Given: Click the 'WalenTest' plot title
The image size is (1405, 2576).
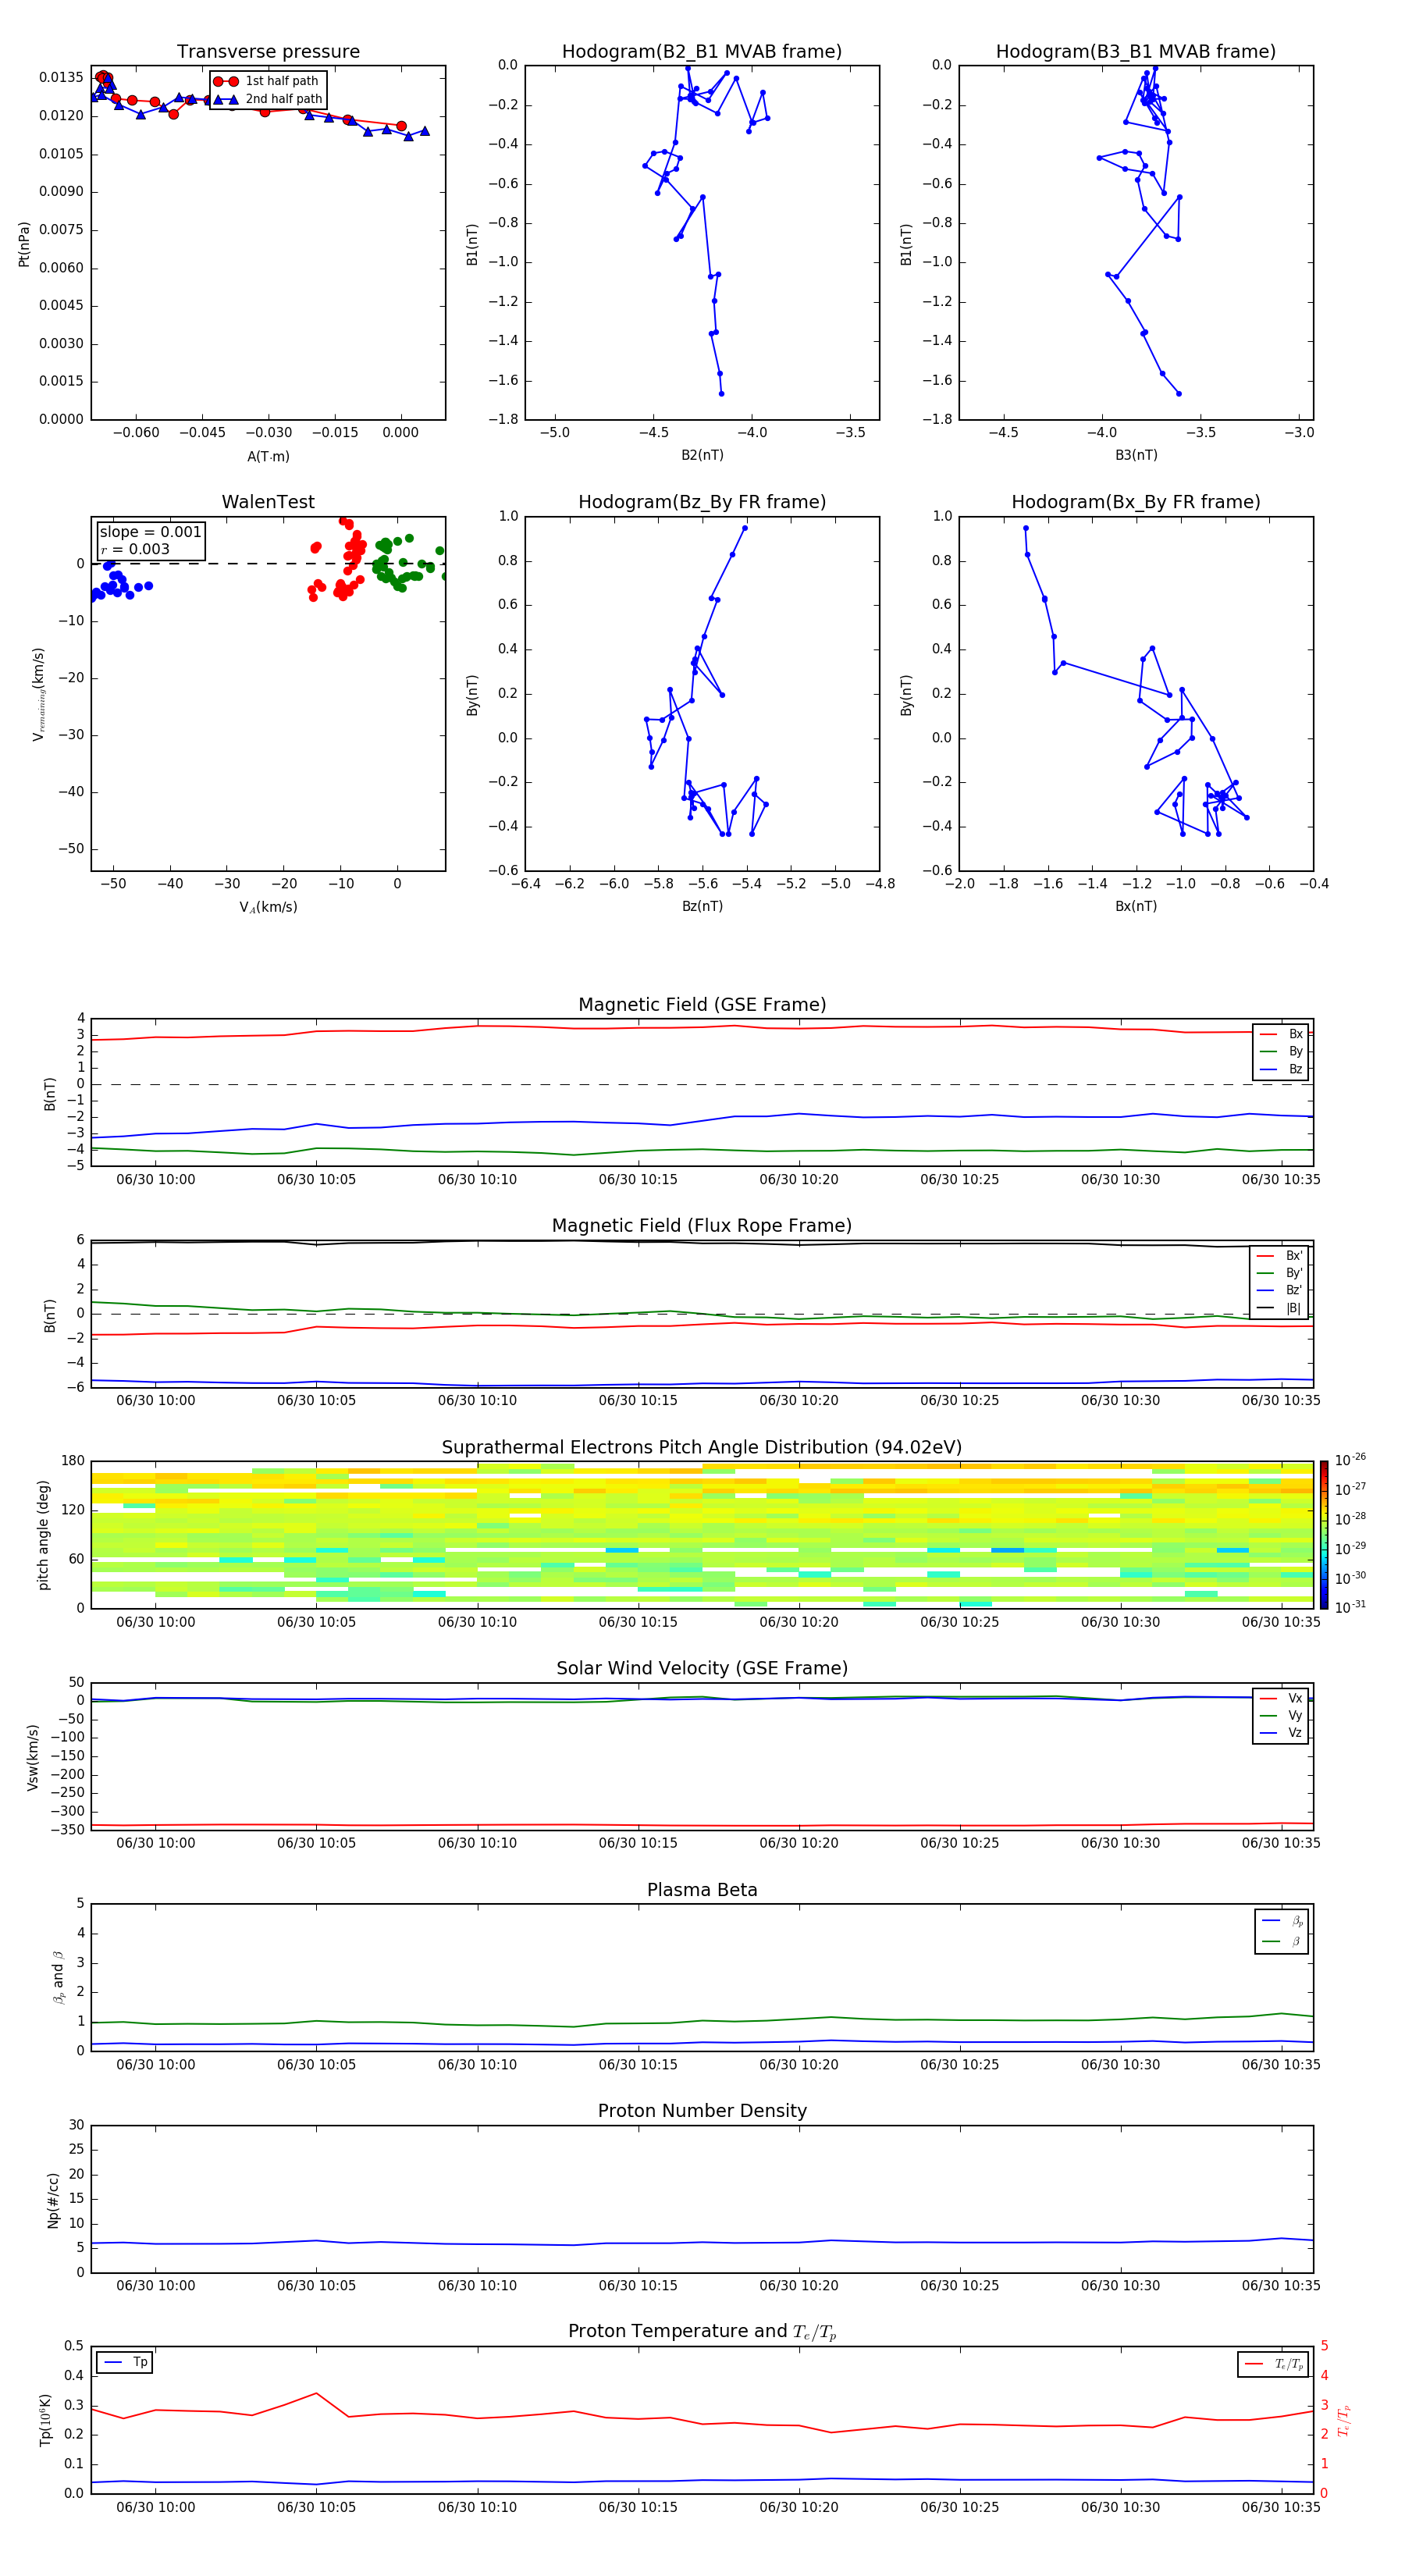Looking at the screenshot, I should (268, 502).
